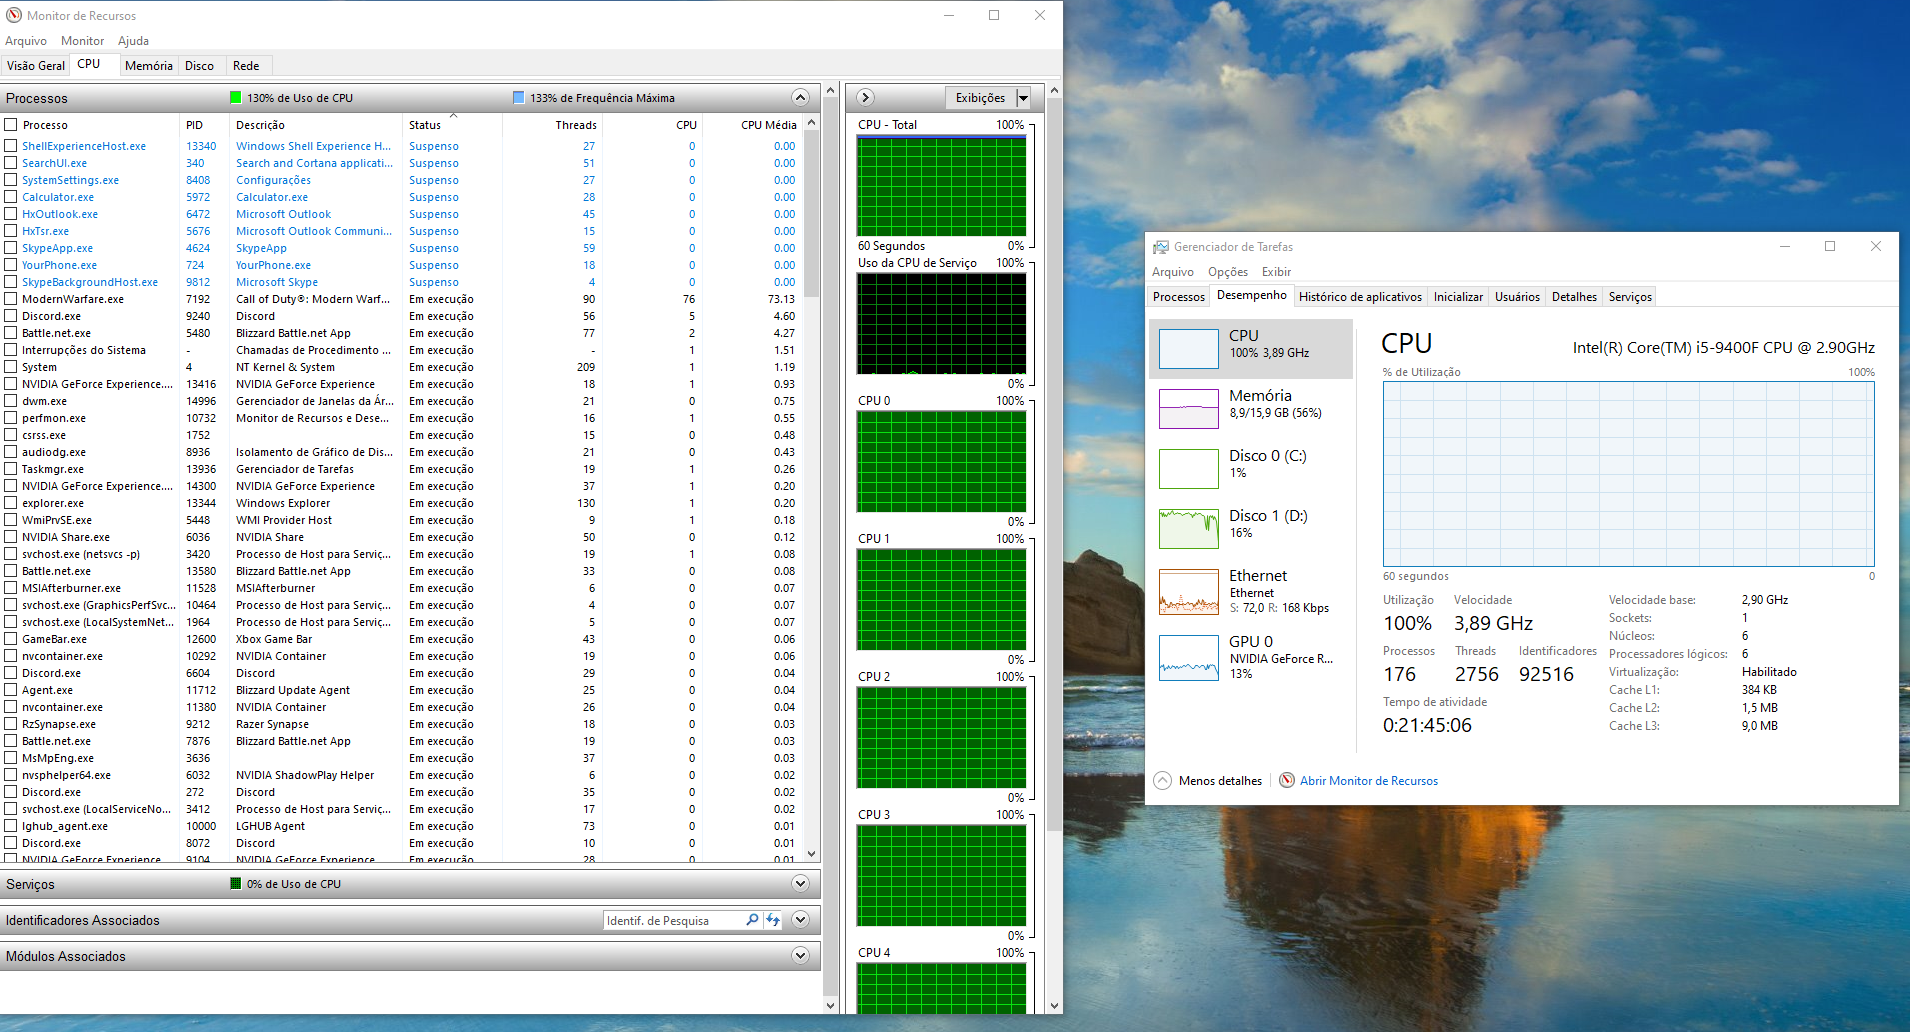The image size is (1910, 1032).
Task: Expand the Módulos Associados section
Action: (x=800, y=955)
